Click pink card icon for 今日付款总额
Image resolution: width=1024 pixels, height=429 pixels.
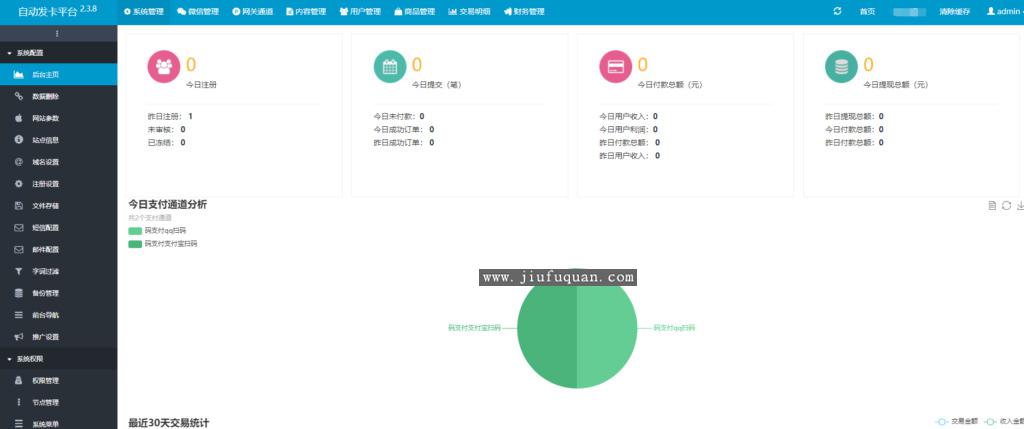616,67
